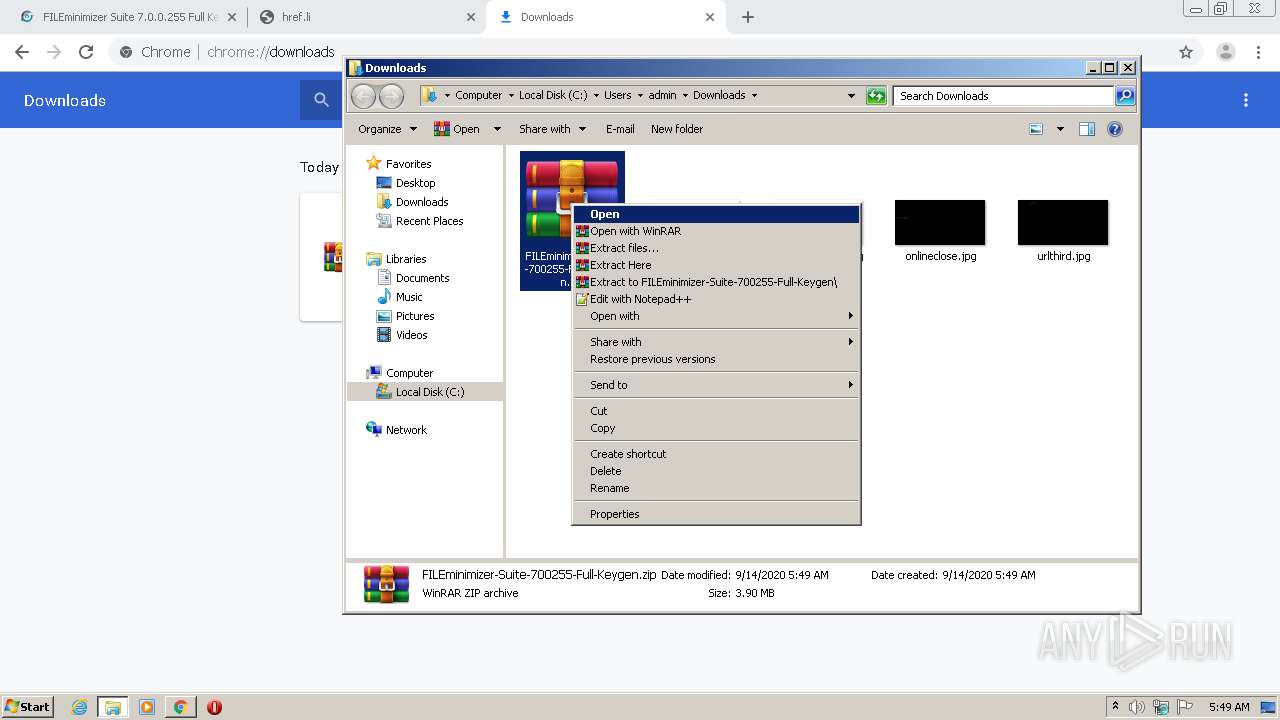Viewport: 1280px width, 720px height.
Task: Choose Extract files... in context menu
Action: pyautogui.click(x=716, y=248)
